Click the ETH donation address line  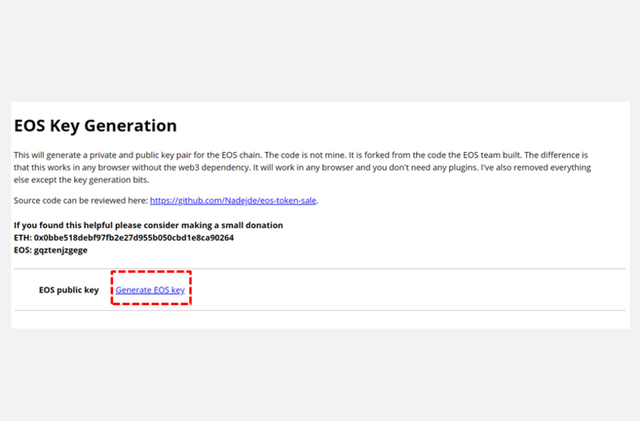pyautogui.click(x=124, y=238)
